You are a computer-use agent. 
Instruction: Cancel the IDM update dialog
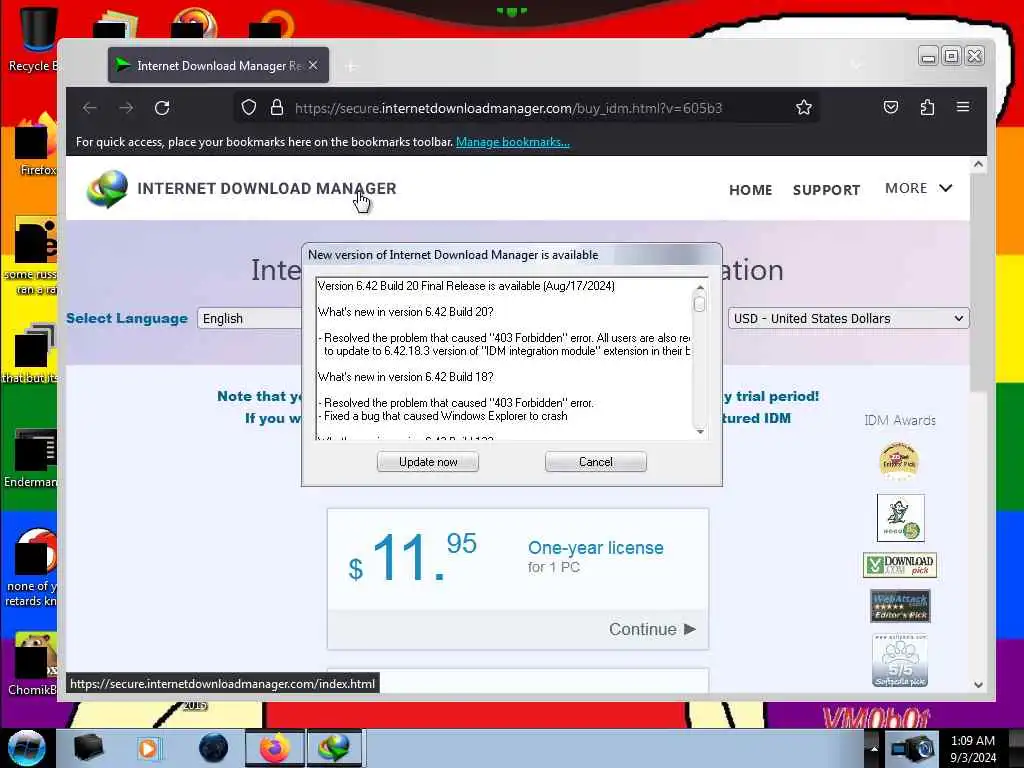coord(596,462)
